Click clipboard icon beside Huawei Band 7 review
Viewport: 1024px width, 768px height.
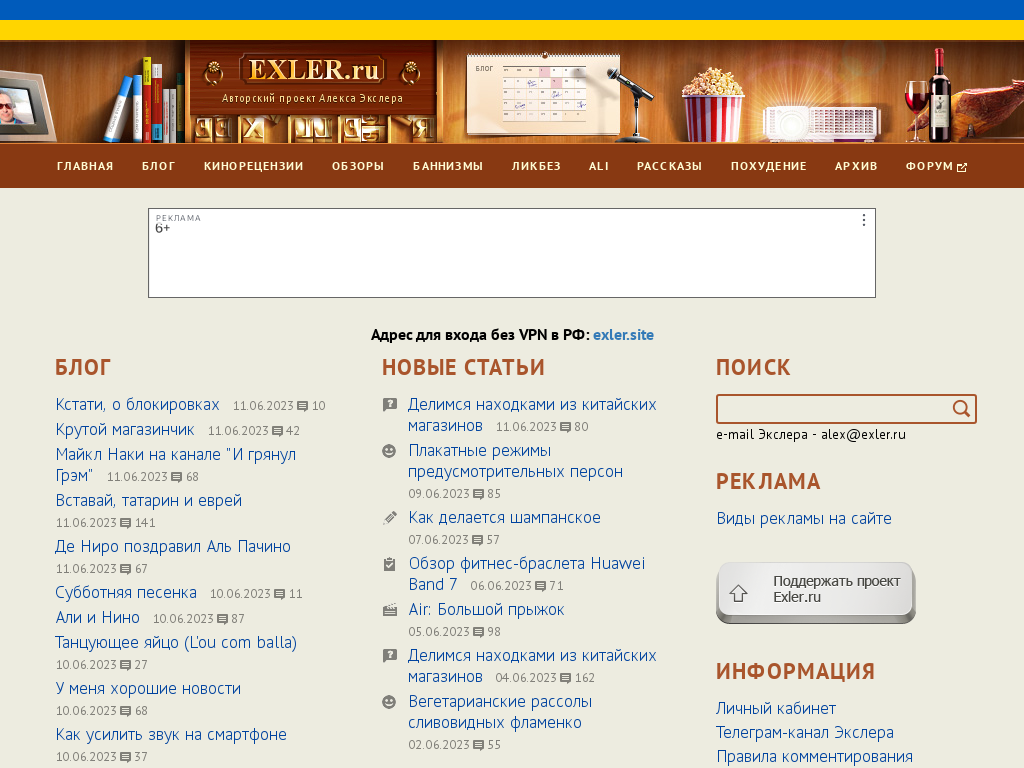pyautogui.click(x=389, y=564)
